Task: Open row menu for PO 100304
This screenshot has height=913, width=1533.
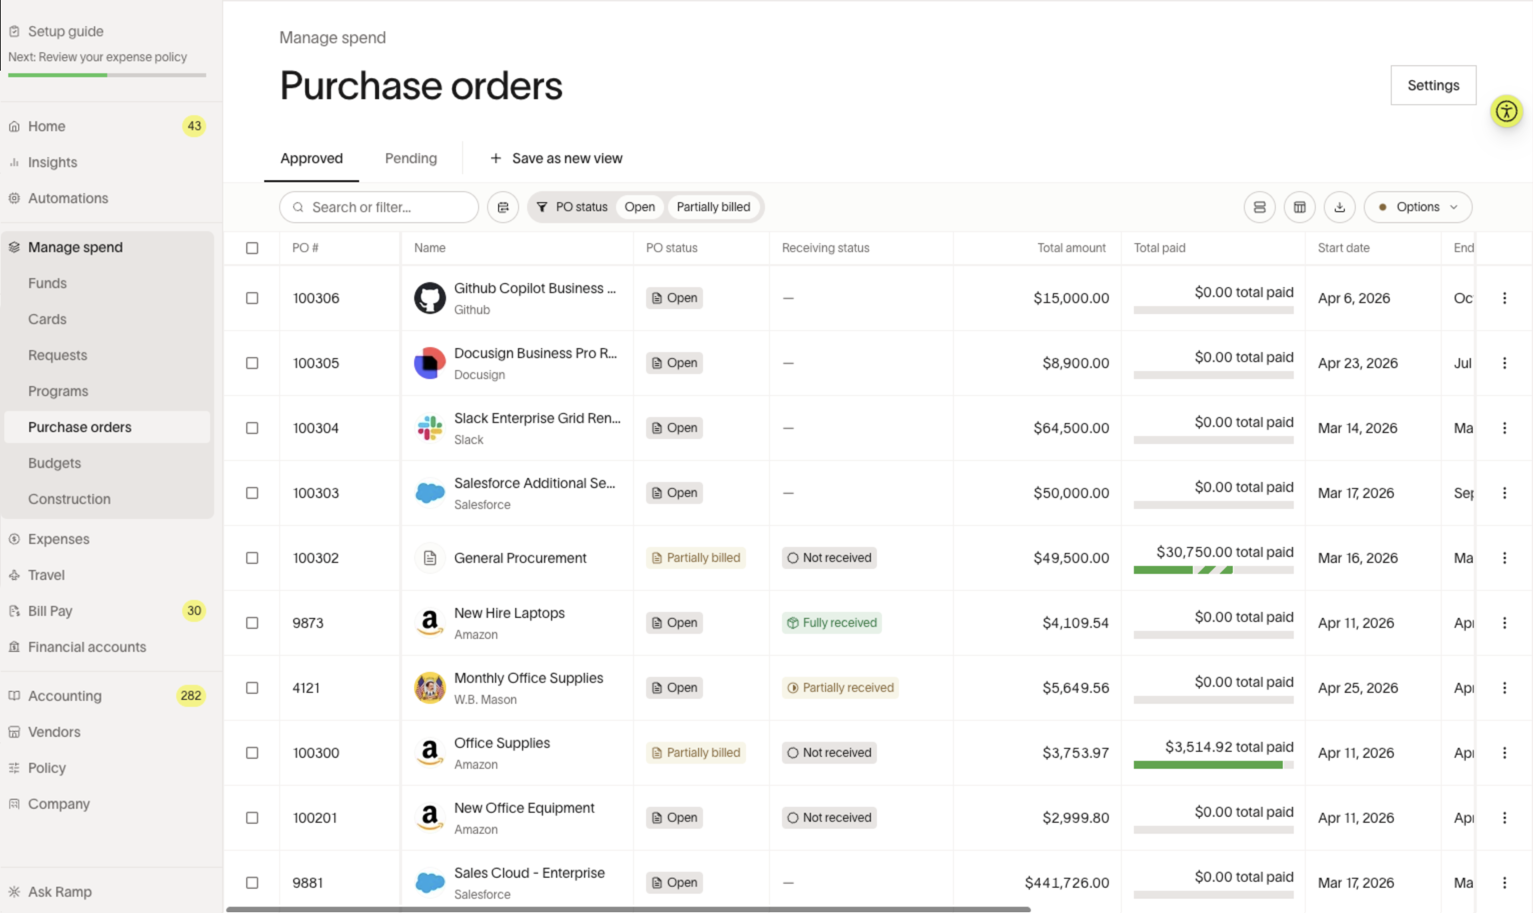Action: [x=1504, y=428]
